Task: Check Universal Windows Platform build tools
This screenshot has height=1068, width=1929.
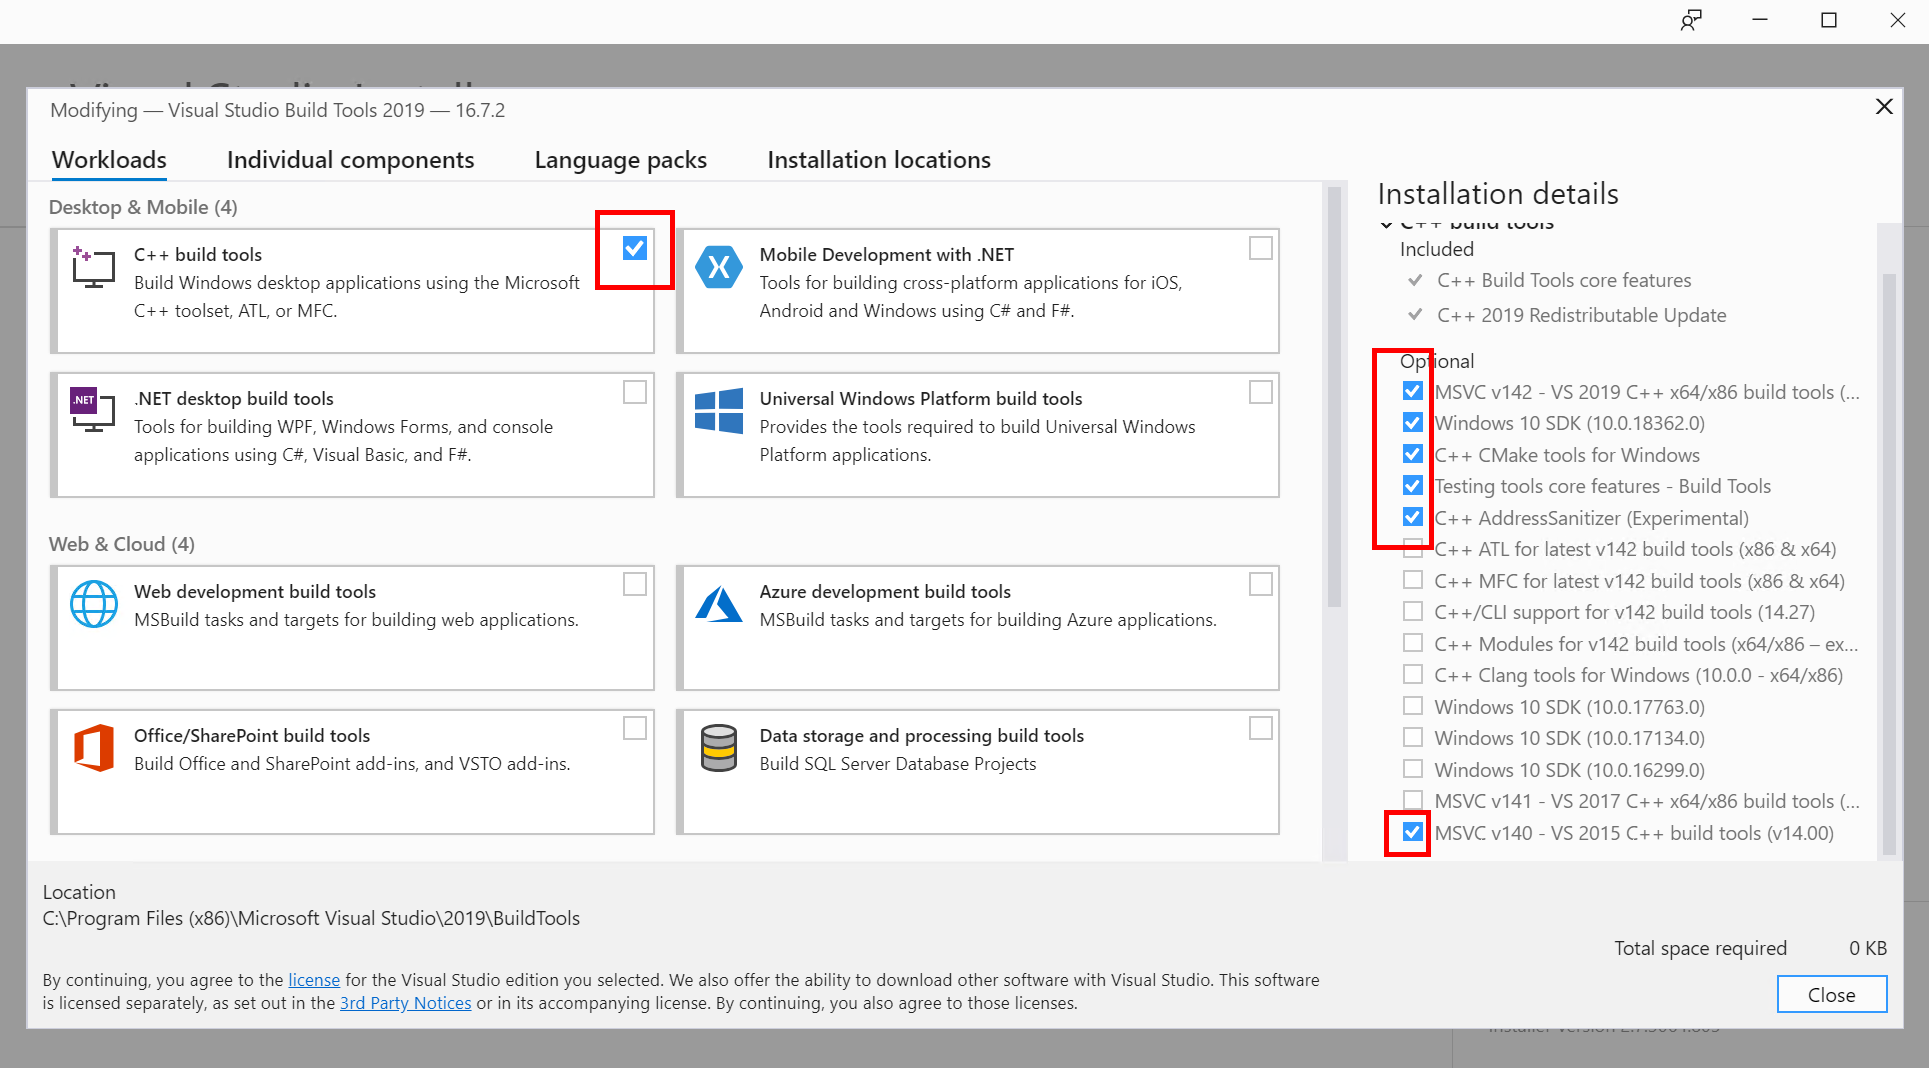Action: pyautogui.click(x=1261, y=392)
